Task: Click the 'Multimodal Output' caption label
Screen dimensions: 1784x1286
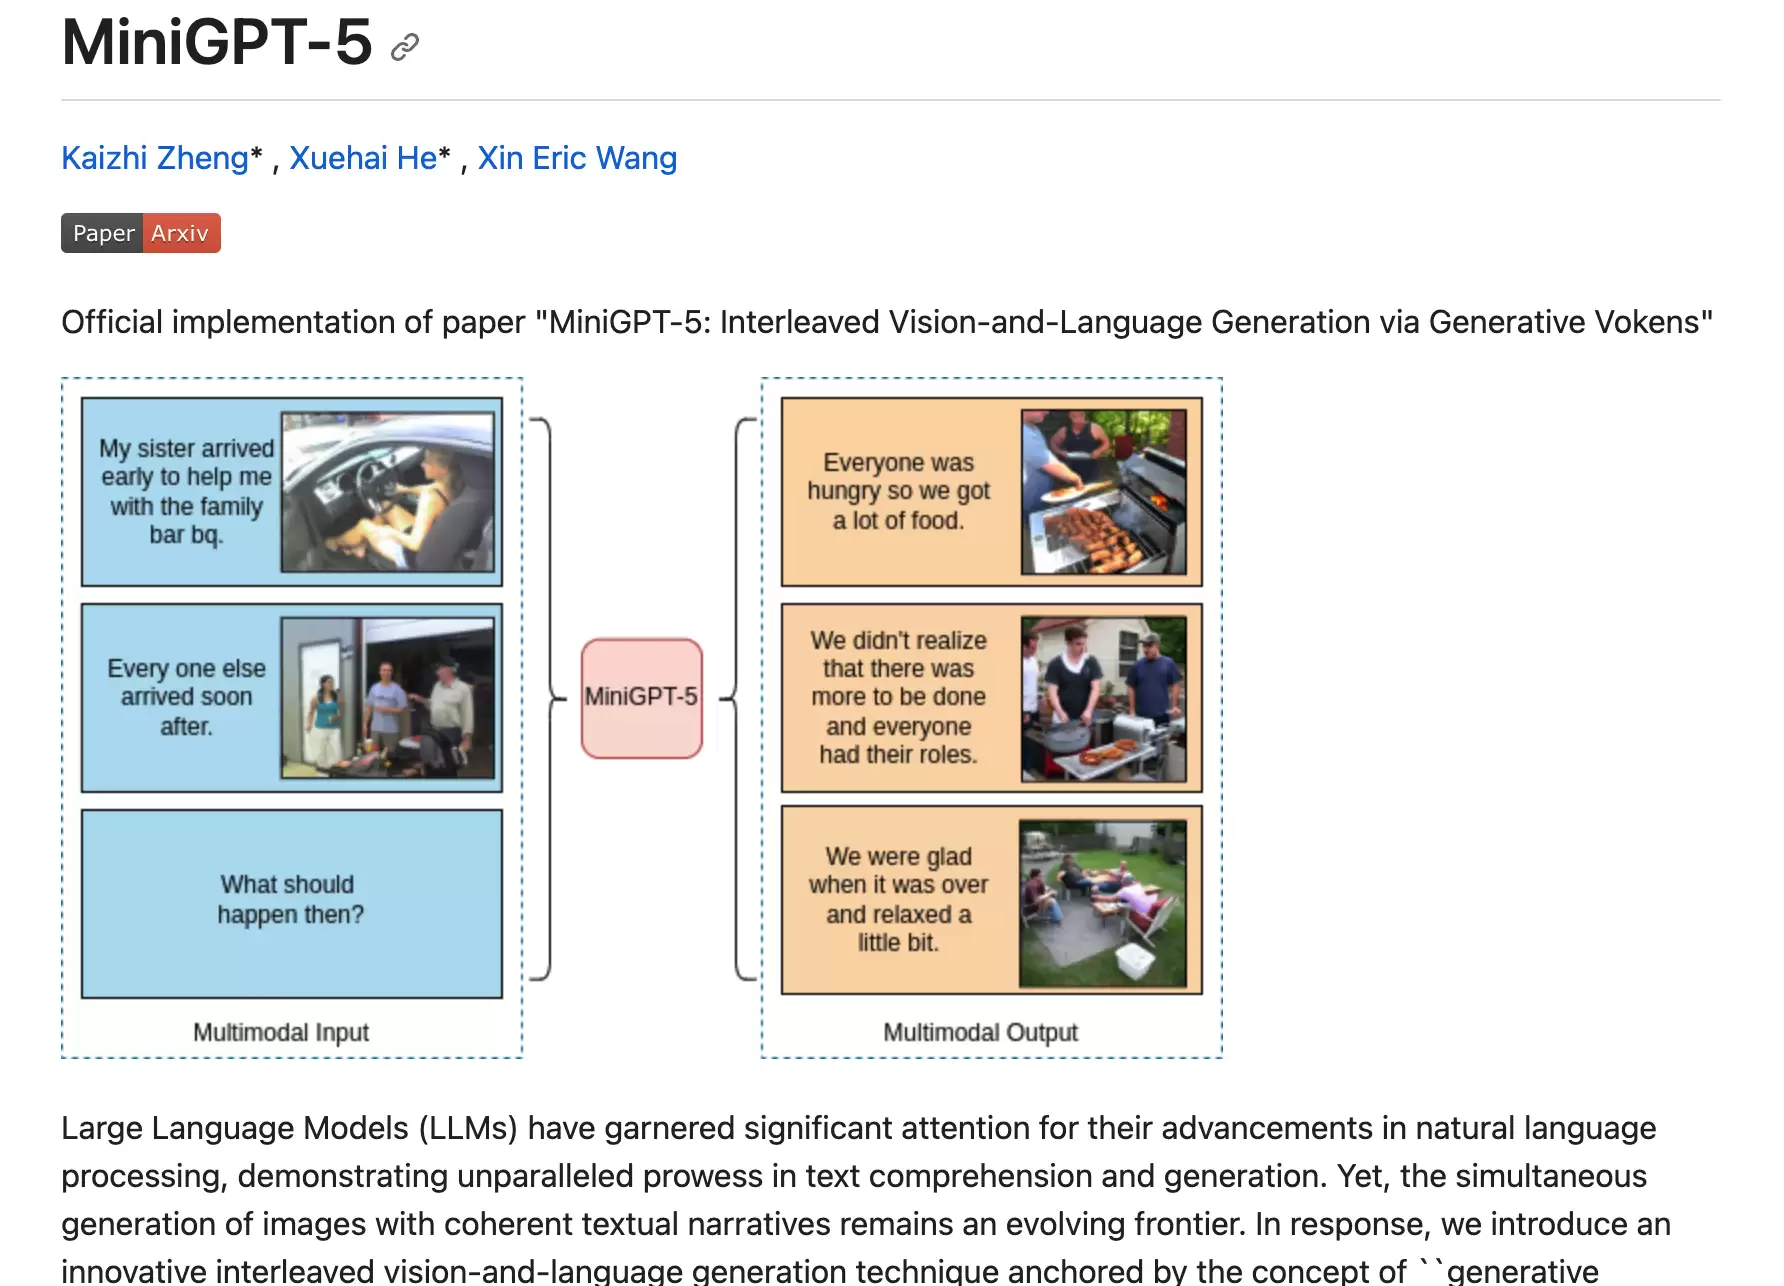Action: (x=980, y=1032)
